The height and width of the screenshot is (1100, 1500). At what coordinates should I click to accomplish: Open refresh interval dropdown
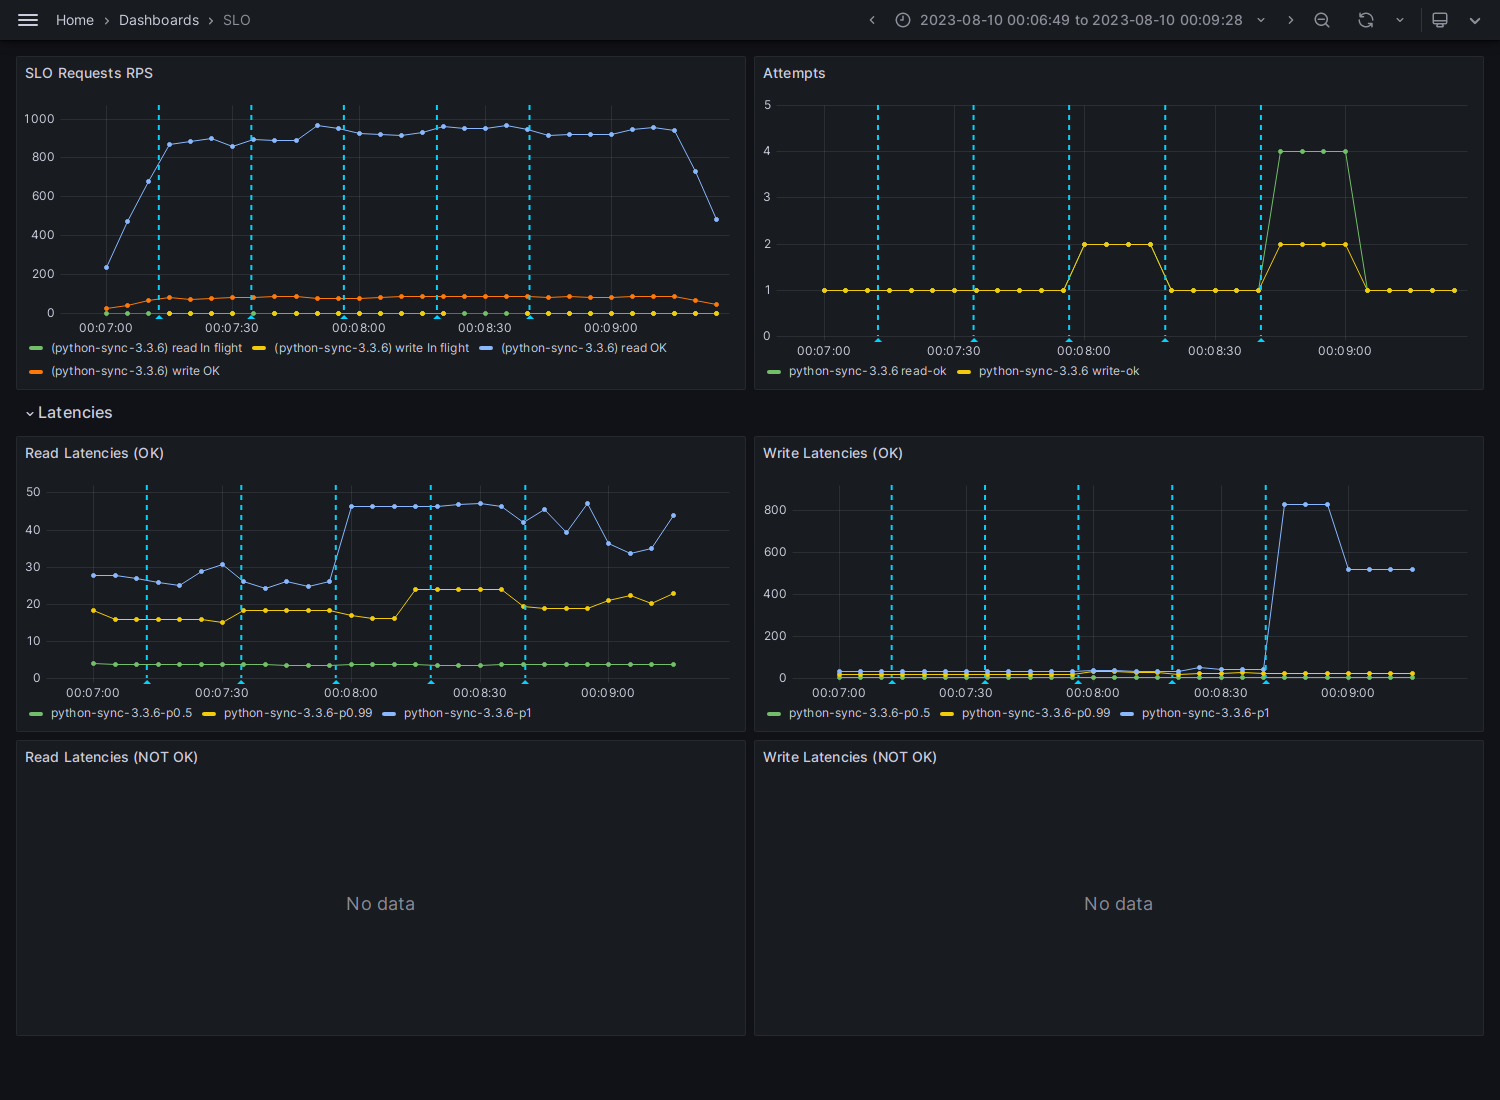(x=1399, y=20)
